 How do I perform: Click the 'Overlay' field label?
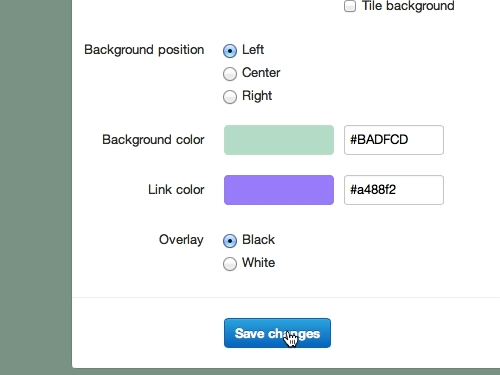point(181,240)
